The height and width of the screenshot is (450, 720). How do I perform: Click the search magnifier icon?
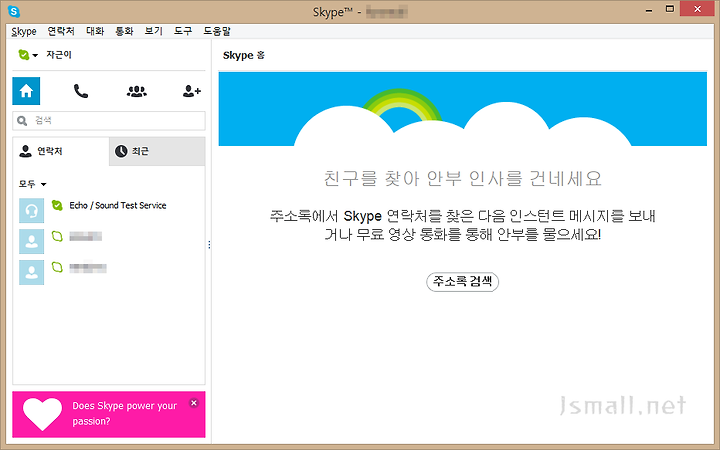(x=22, y=121)
